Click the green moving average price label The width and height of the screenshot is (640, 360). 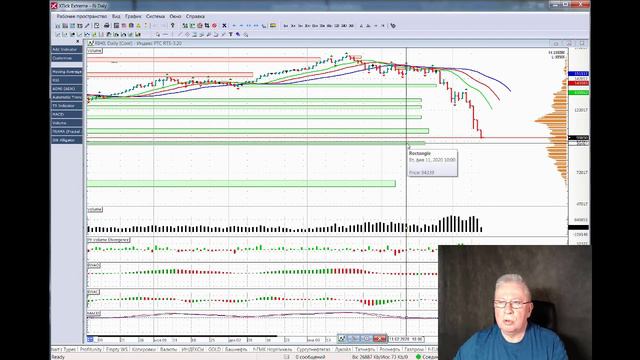click(x=578, y=93)
